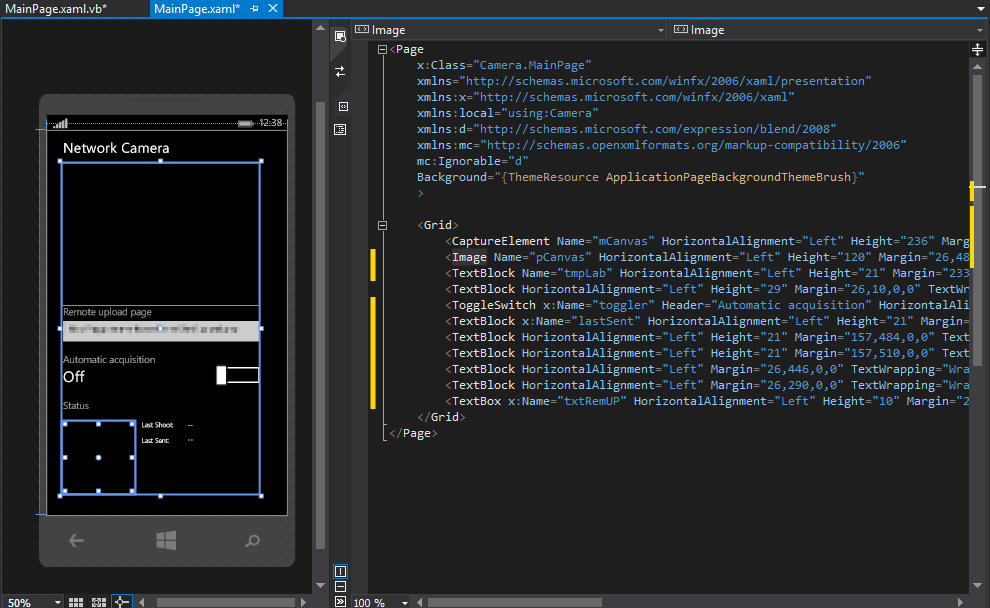Screen dimensions: 990x608
Task: Close the MainPage.xaml tab
Action: pos(273,9)
